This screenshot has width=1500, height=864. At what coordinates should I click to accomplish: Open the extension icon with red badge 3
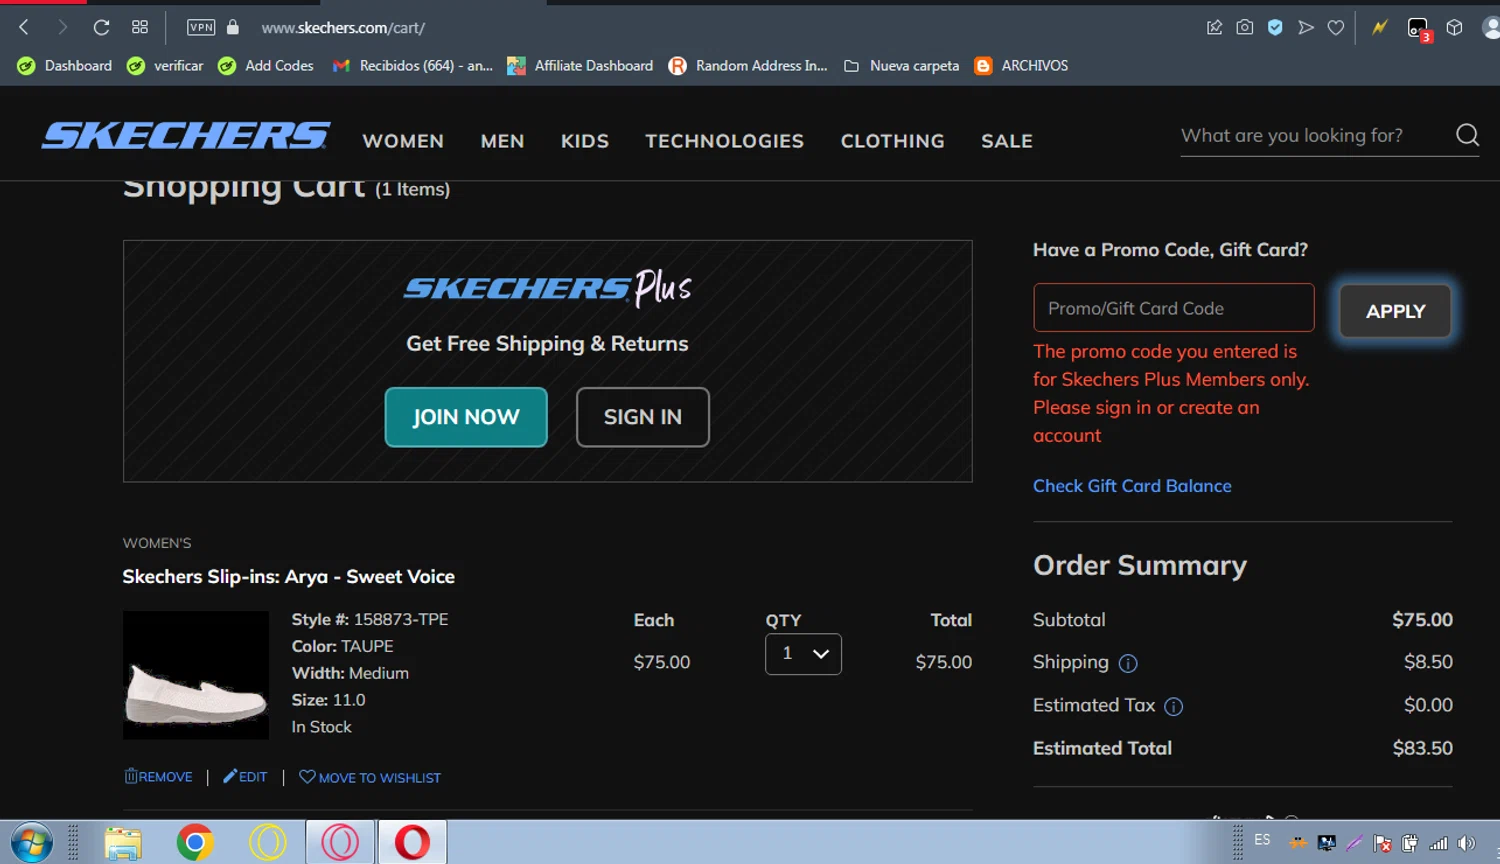coord(1419,28)
